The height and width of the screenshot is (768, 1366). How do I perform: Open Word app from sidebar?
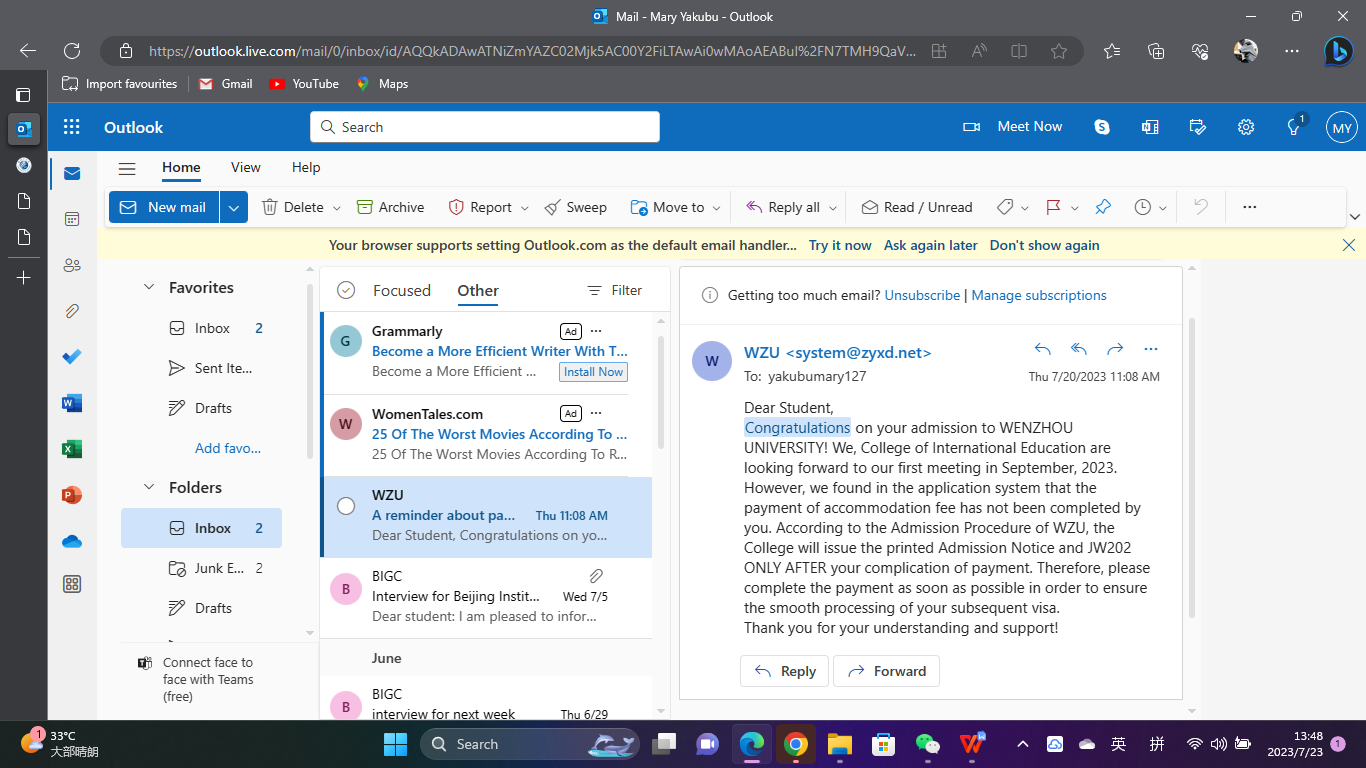click(x=72, y=403)
